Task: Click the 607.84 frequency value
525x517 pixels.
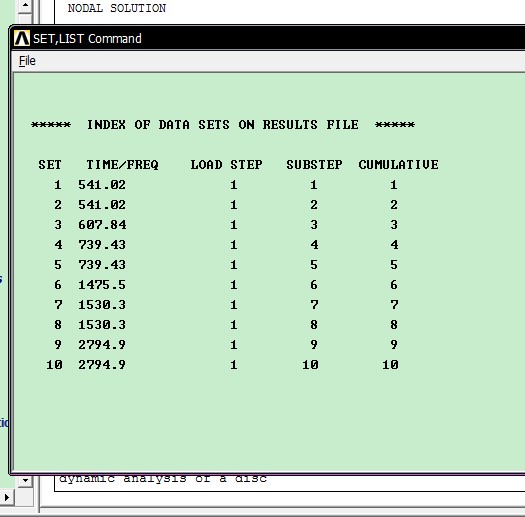Action: [102, 225]
